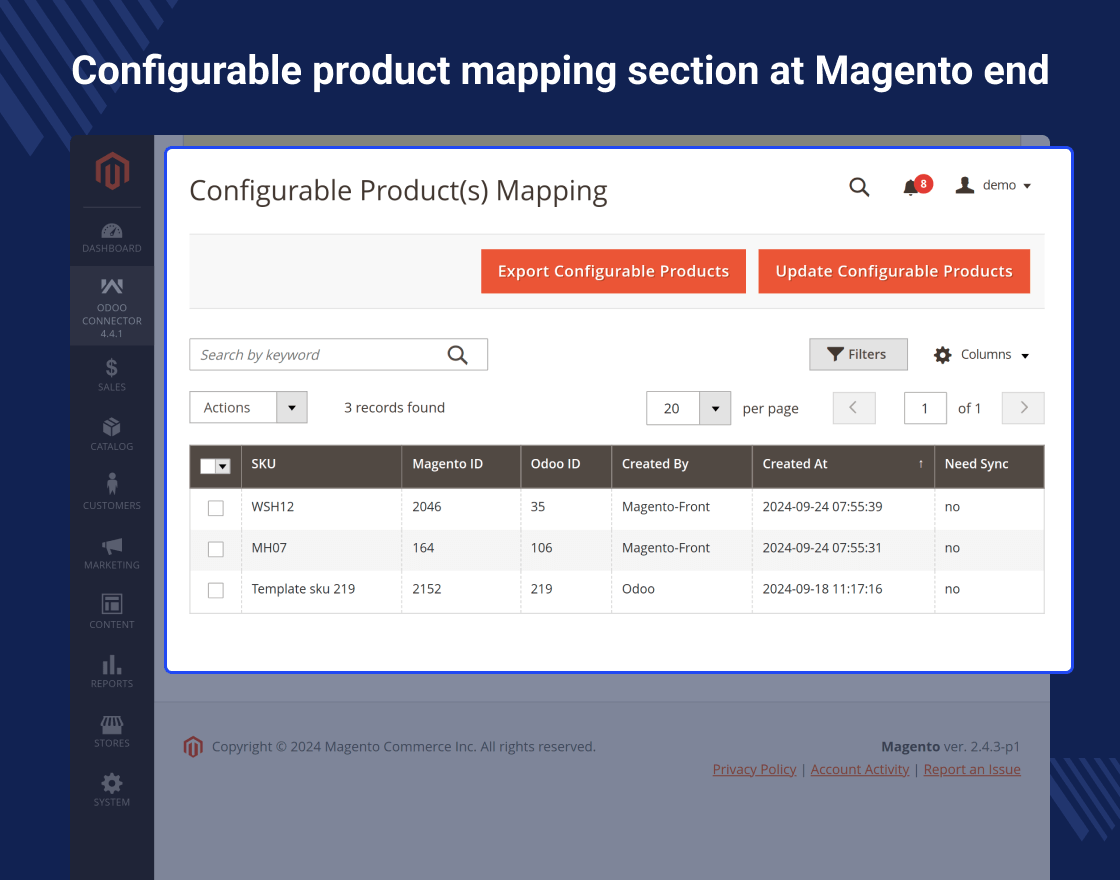
Task: Sort by Odoo ID column header
Action: 566,466
